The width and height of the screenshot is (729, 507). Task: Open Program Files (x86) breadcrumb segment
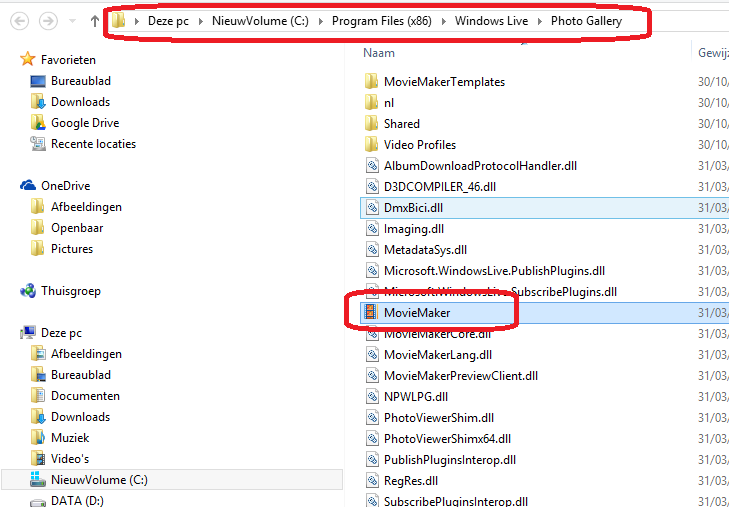(x=382, y=21)
